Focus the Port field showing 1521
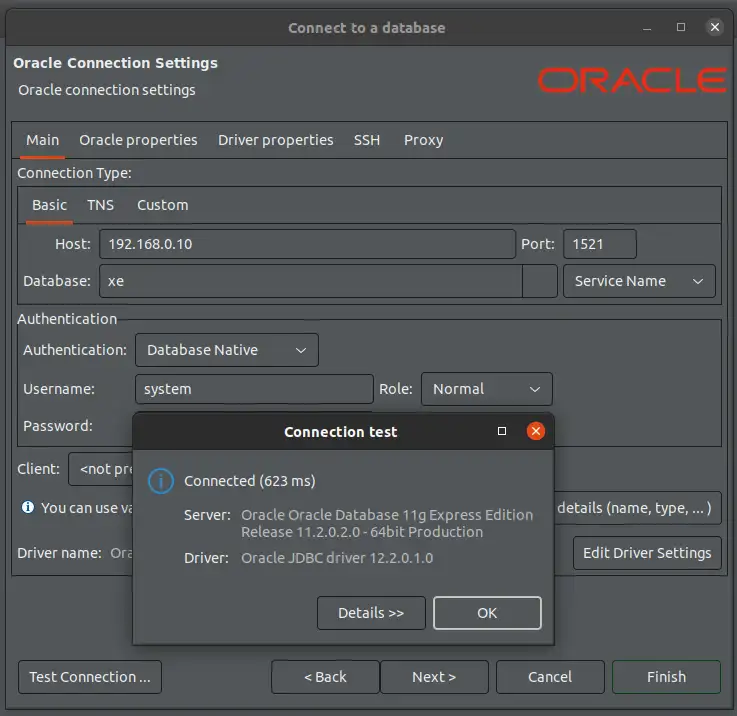The image size is (737, 716). click(600, 244)
